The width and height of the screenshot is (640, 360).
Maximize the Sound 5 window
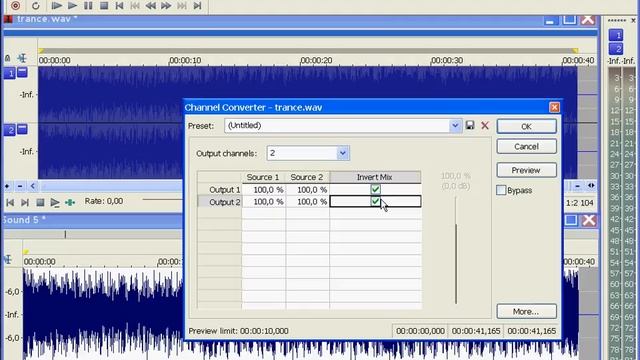571,220
